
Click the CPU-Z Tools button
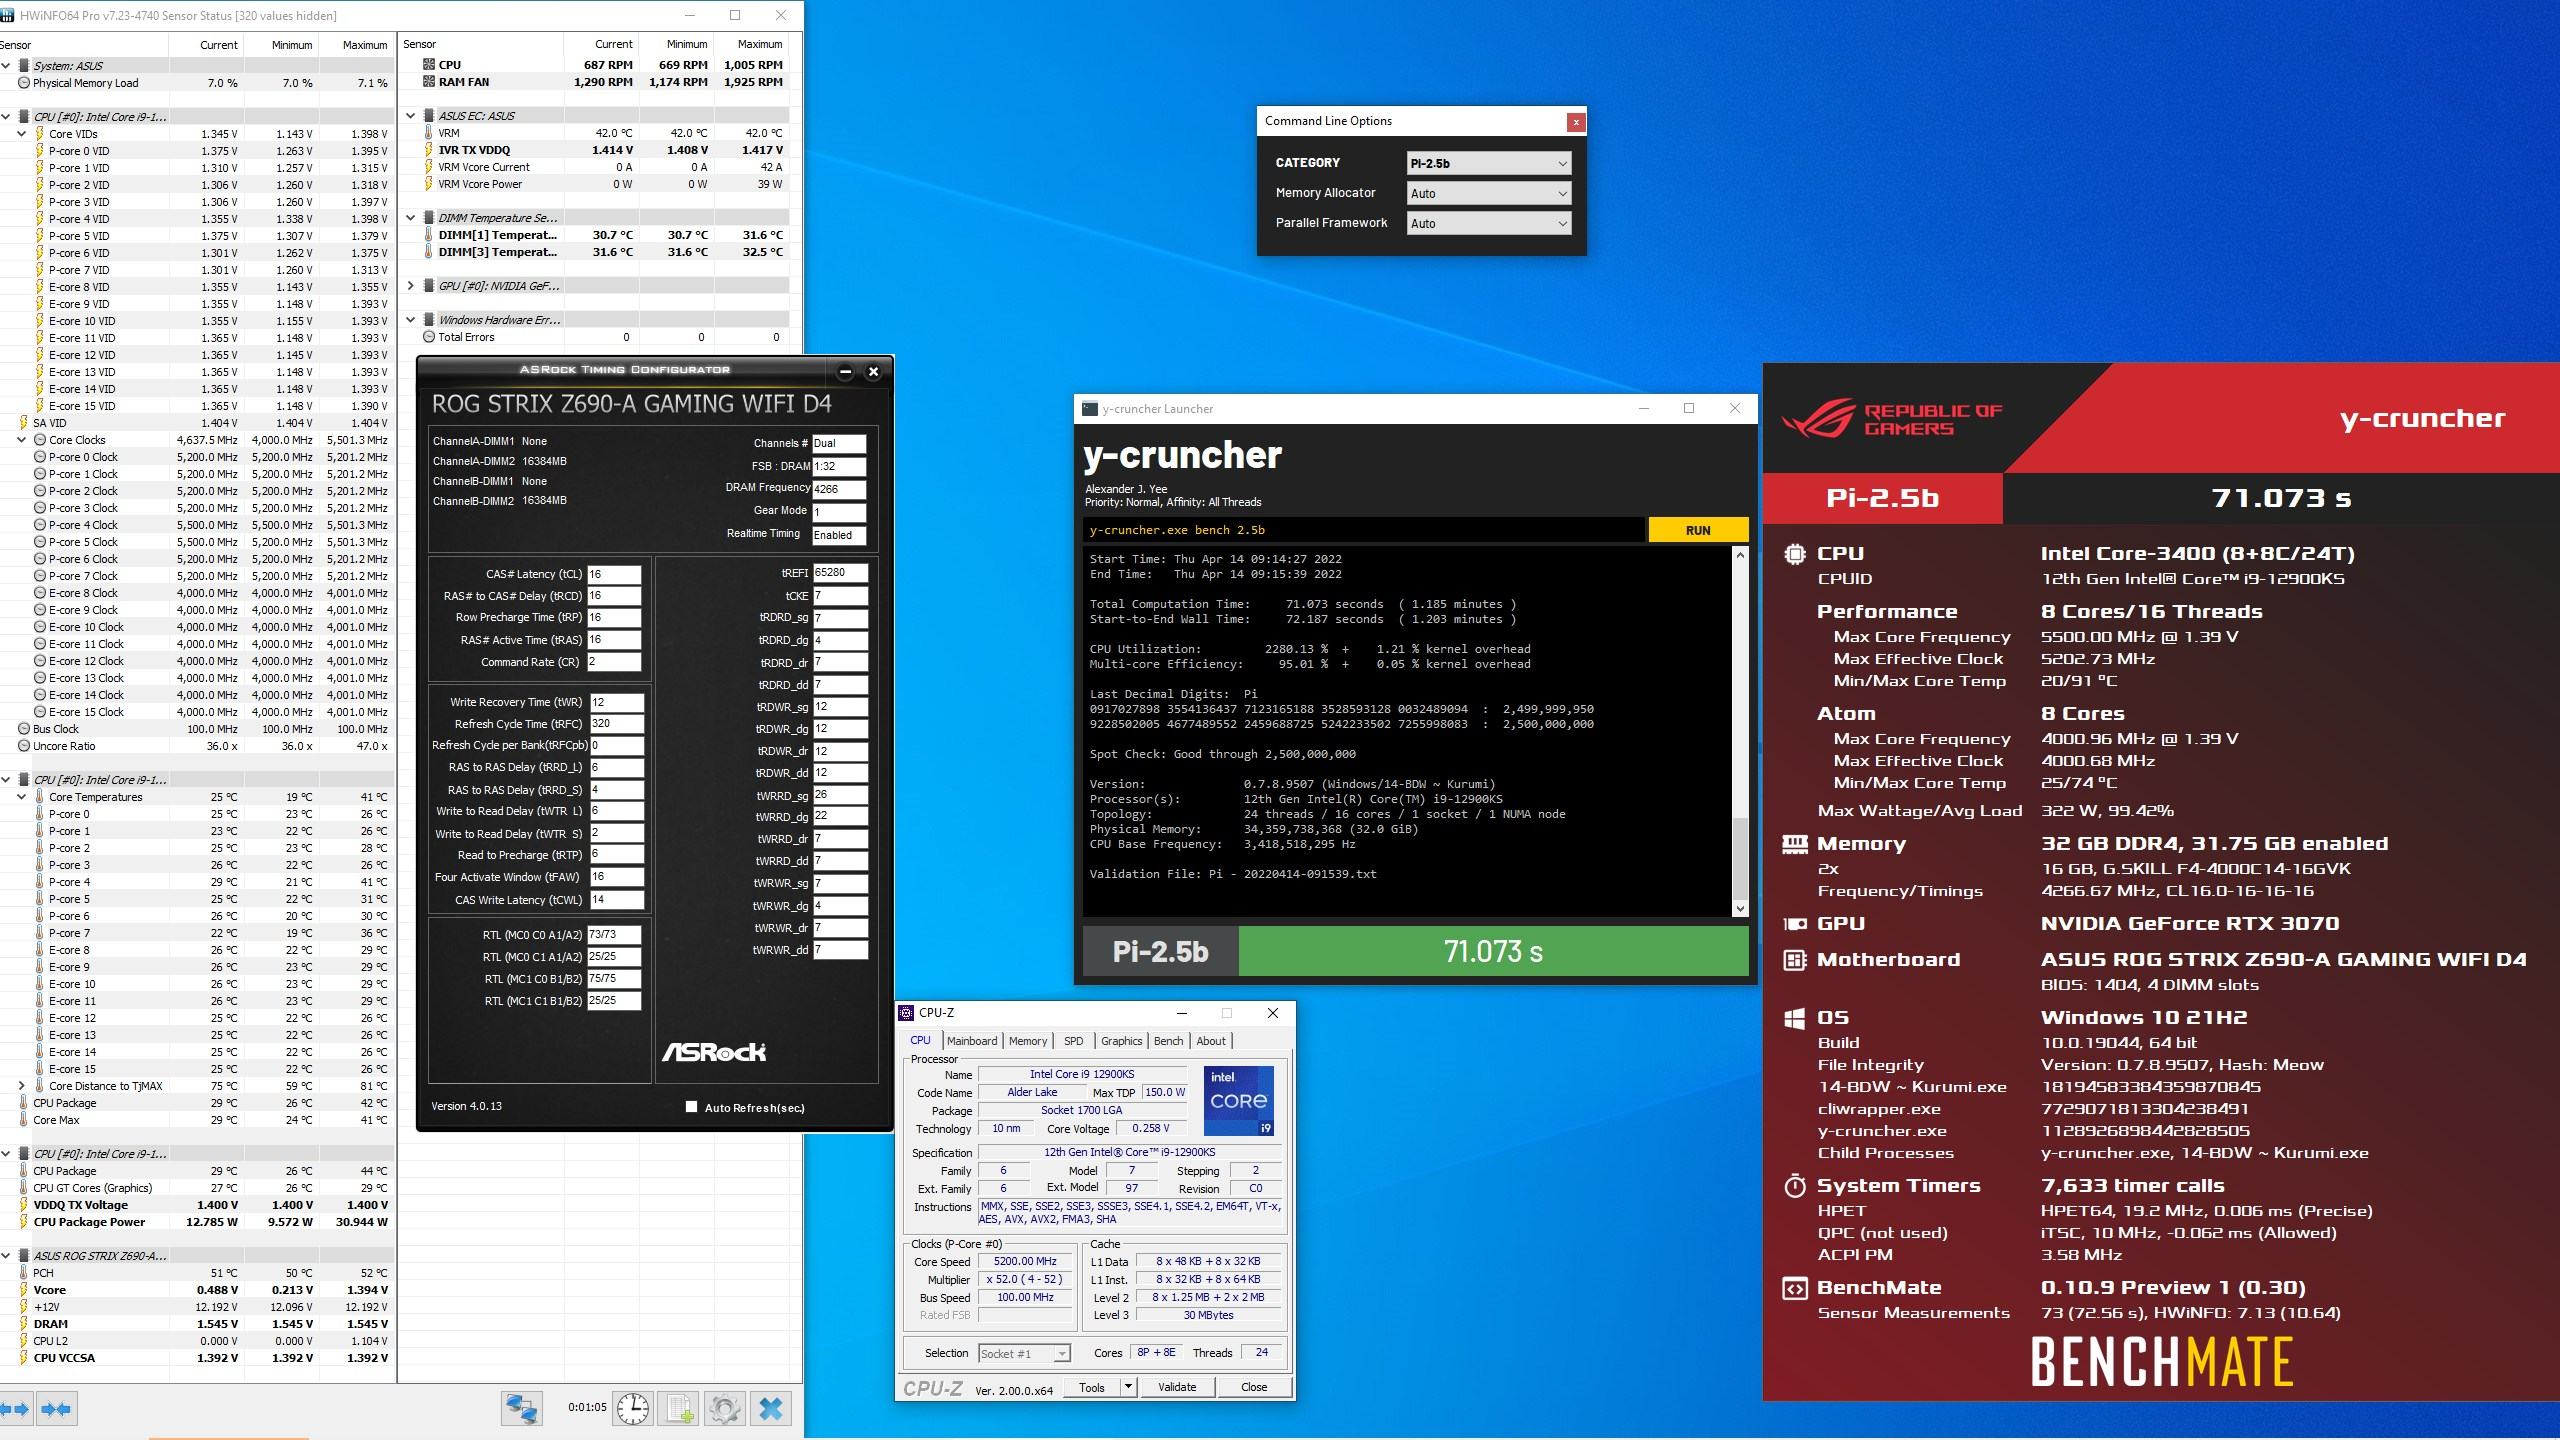[x=1092, y=1387]
